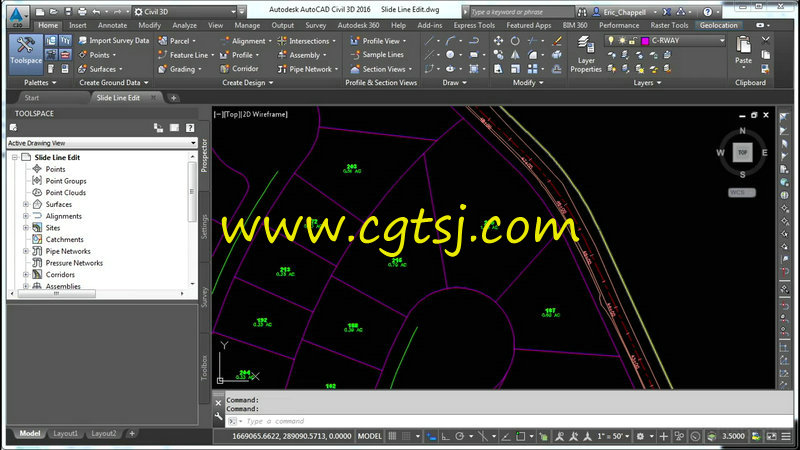
Task: Open Layer Properties manager
Action: pos(586,55)
